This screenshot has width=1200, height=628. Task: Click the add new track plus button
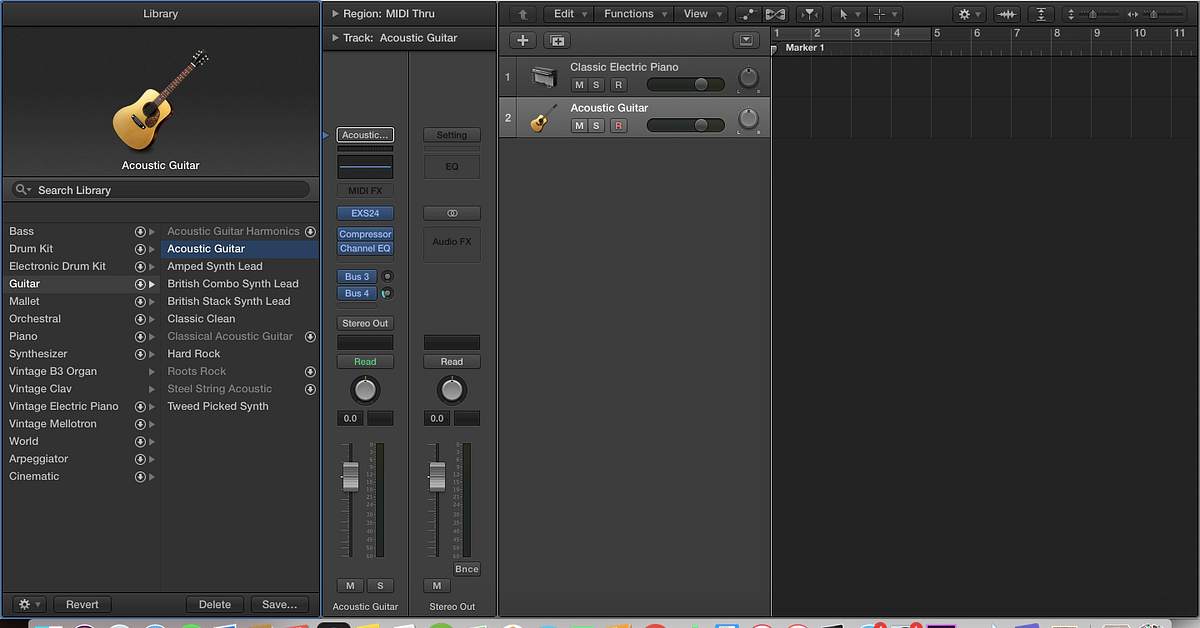[522, 41]
